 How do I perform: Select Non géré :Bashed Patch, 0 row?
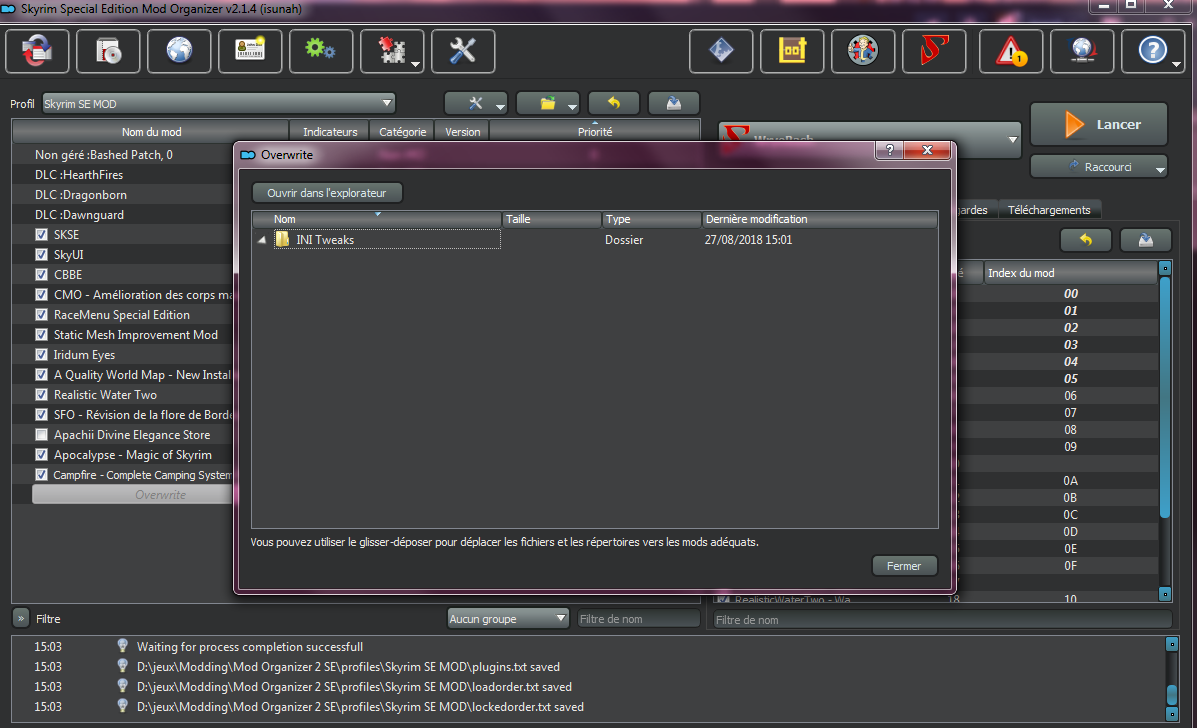124,154
